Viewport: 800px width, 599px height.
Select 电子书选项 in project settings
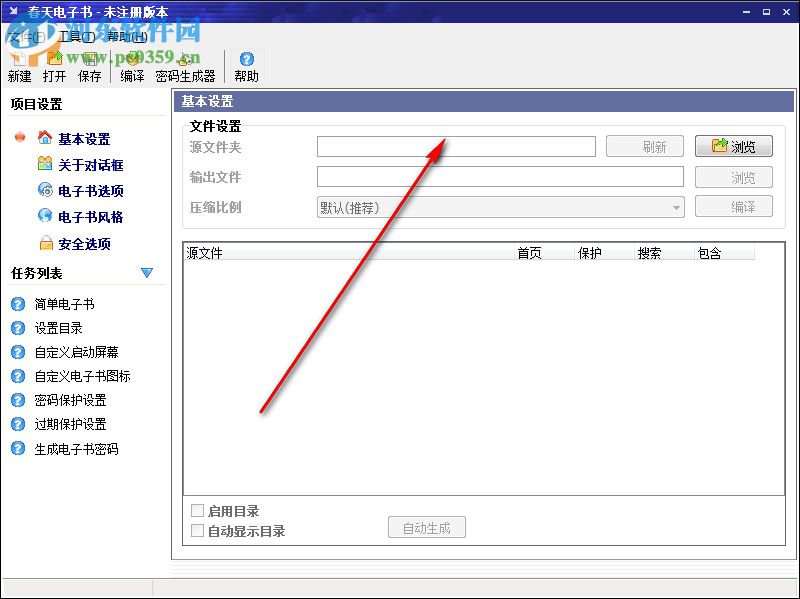(91, 191)
